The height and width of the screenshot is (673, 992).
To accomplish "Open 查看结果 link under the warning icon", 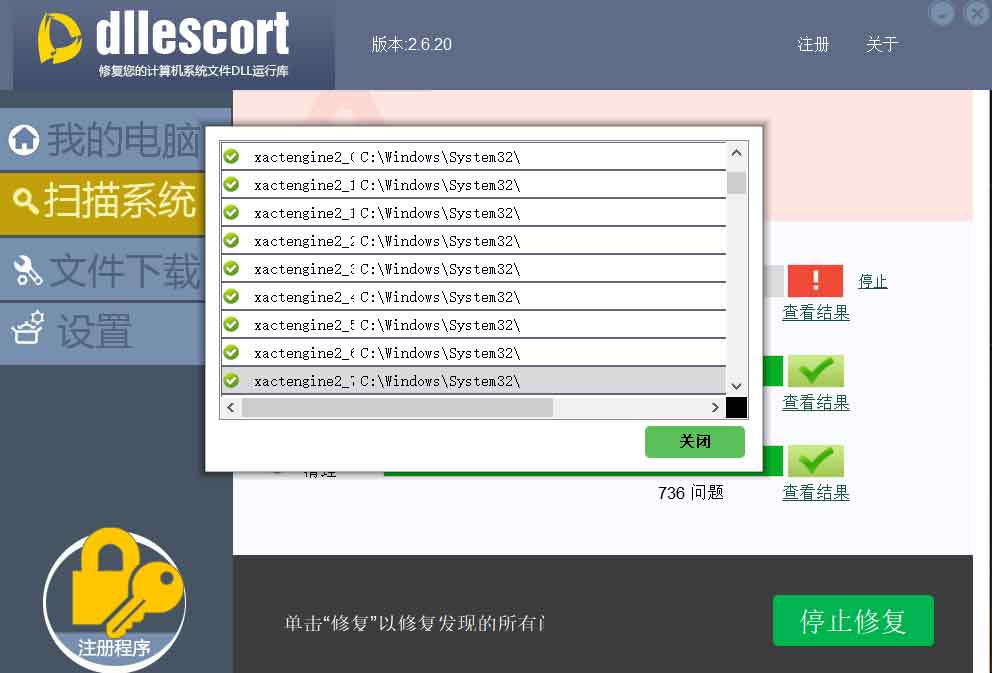I will (x=815, y=312).
